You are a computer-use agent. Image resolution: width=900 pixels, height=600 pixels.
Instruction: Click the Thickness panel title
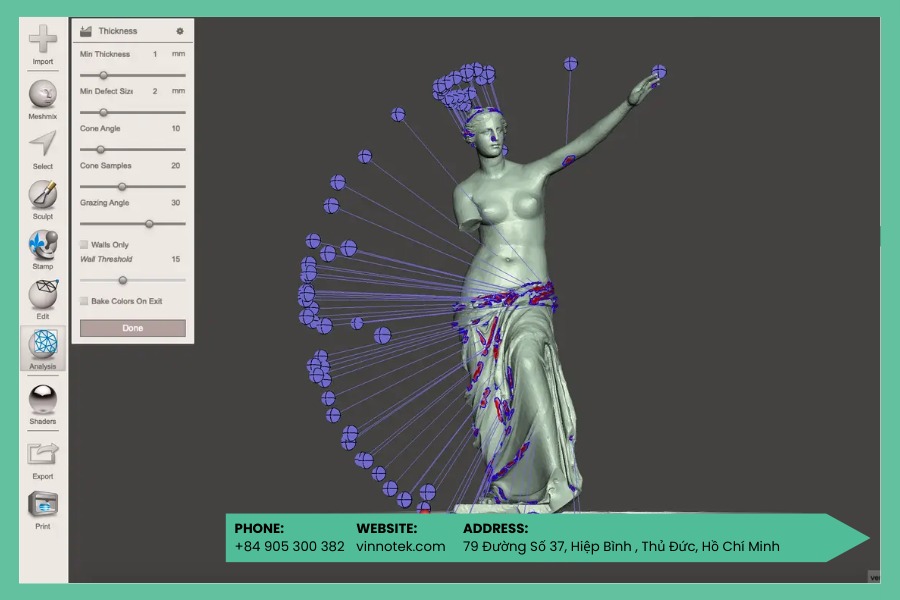[x=118, y=31]
